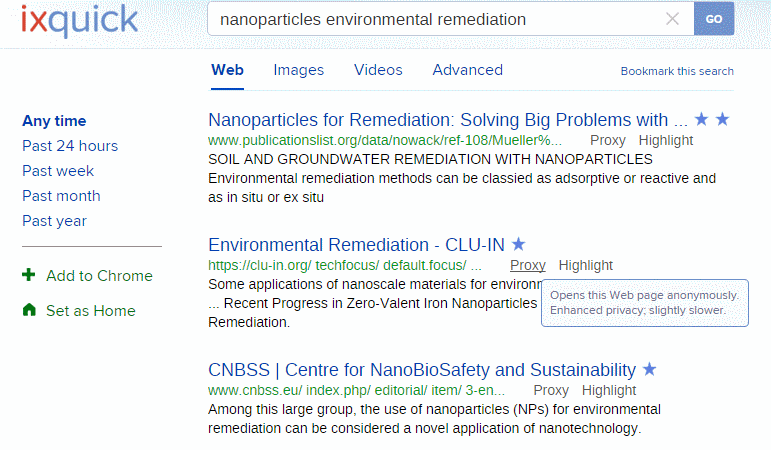Switch to the Images tab
Viewport: 771px width, 450px height.
coord(298,70)
